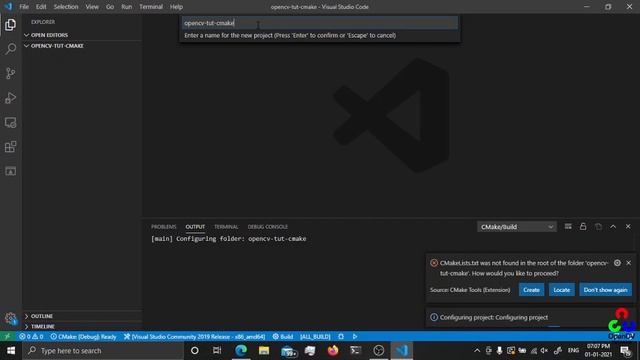The image size is (640, 360).
Task: Open the View menu
Action: tap(92, 7)
